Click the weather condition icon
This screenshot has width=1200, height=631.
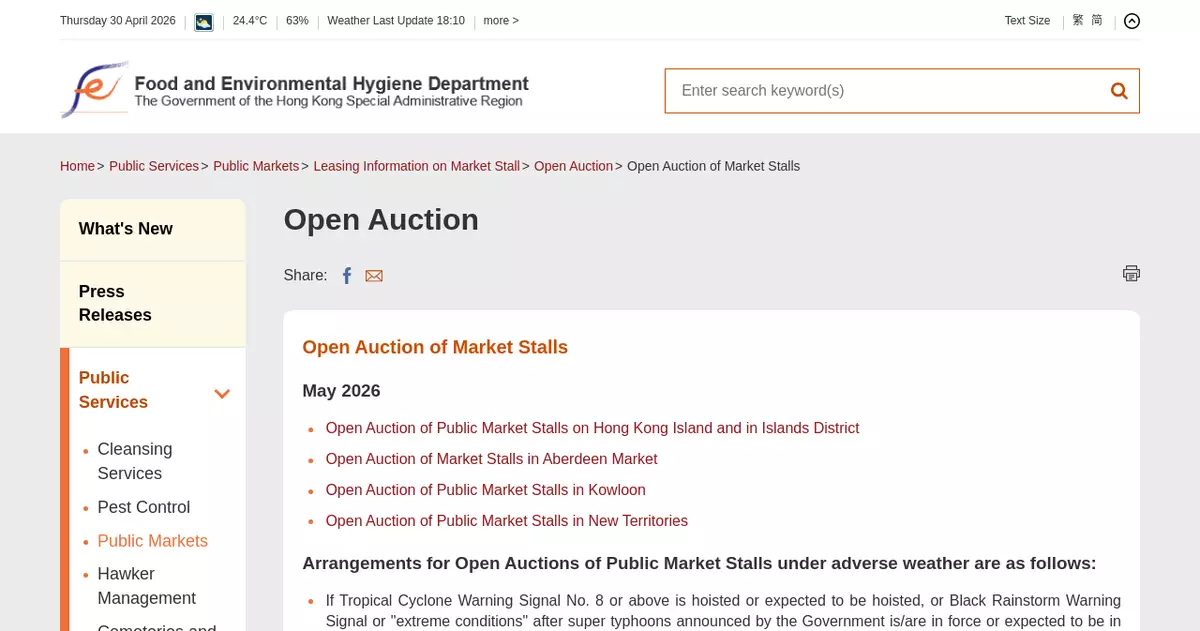click(x=204, y=21)
